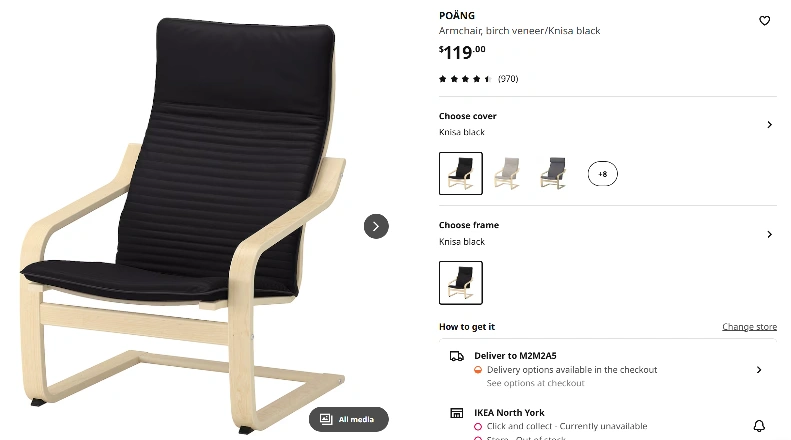Click the notify bell icon for IKEA North York
Image resolution: width=791 pixels, height=440 pixels.
(x=759, y=426)
